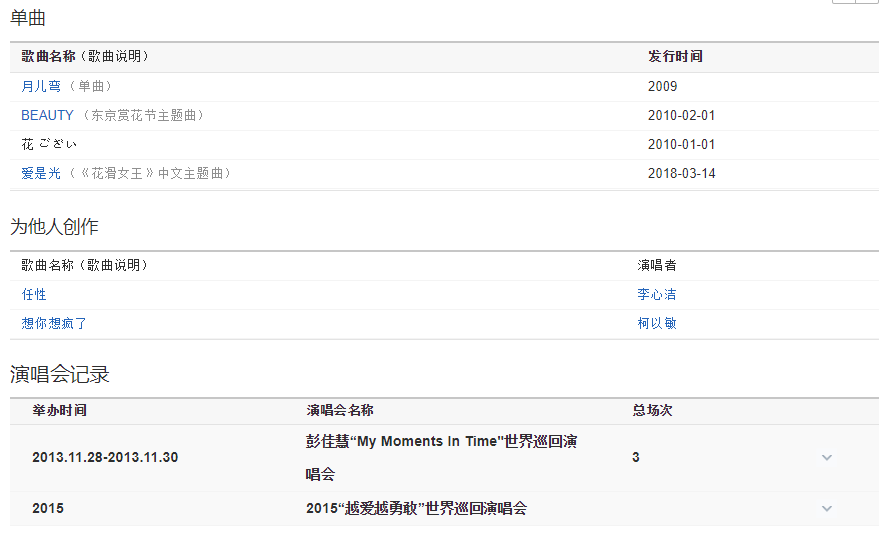The image size is (891, 543).
Task: Open the 任性 song link
Action: pyautogui.click(x=34, y=295)
